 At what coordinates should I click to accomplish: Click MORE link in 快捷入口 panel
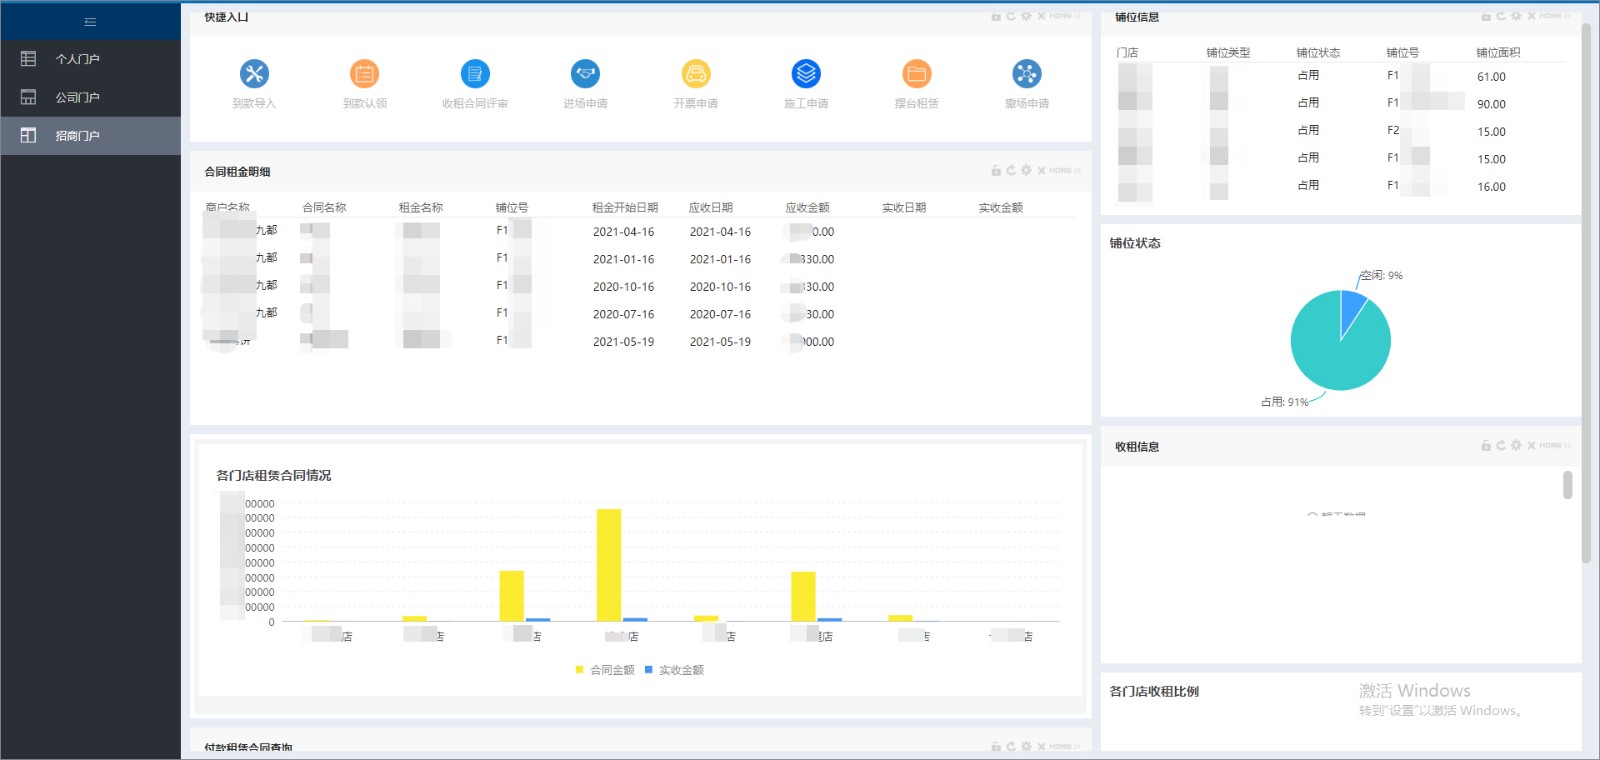click(1065, 17)
